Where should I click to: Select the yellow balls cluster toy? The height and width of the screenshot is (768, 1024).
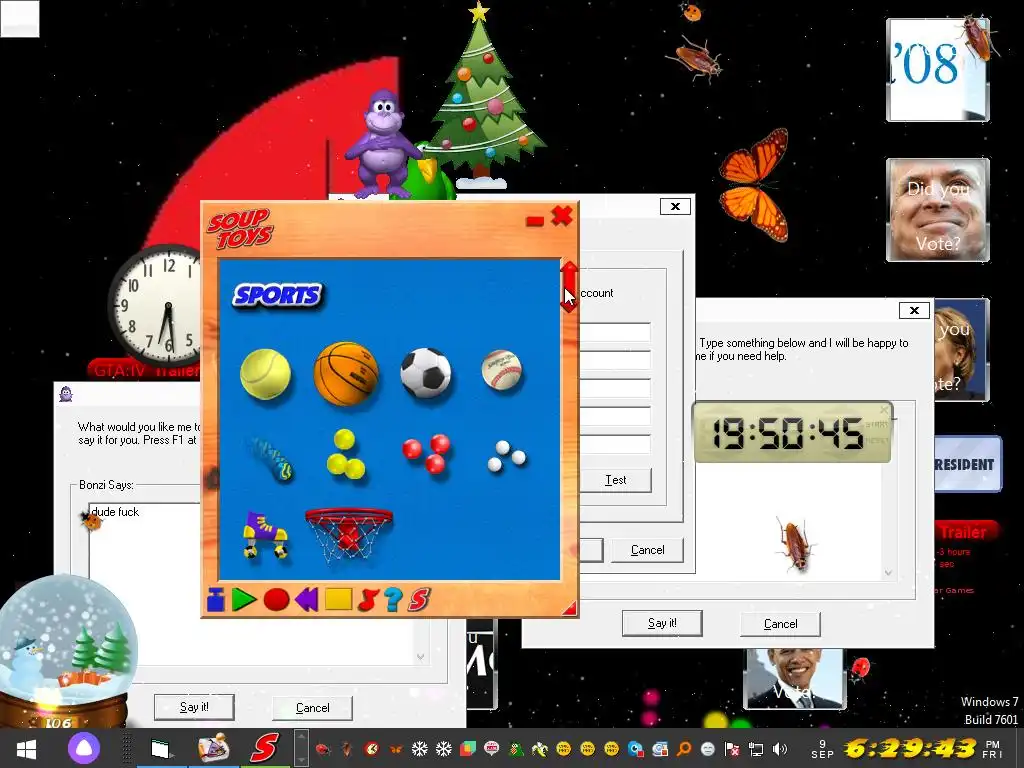click(345, 455)
